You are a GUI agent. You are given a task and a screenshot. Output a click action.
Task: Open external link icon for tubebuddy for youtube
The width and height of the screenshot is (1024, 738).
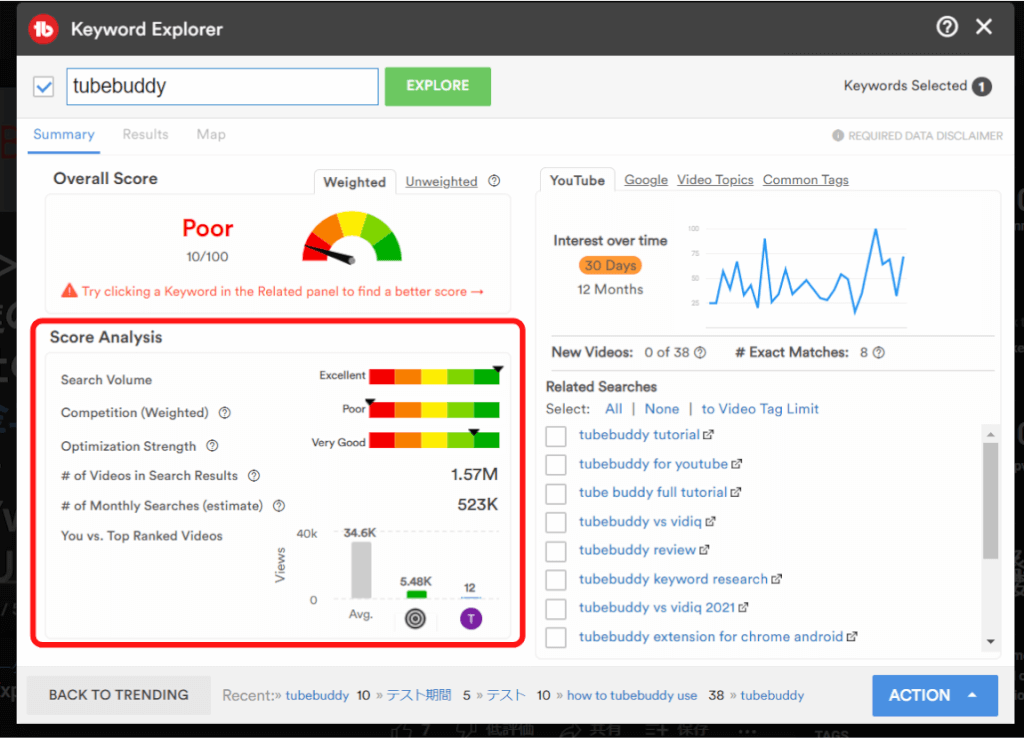[737, 464]
